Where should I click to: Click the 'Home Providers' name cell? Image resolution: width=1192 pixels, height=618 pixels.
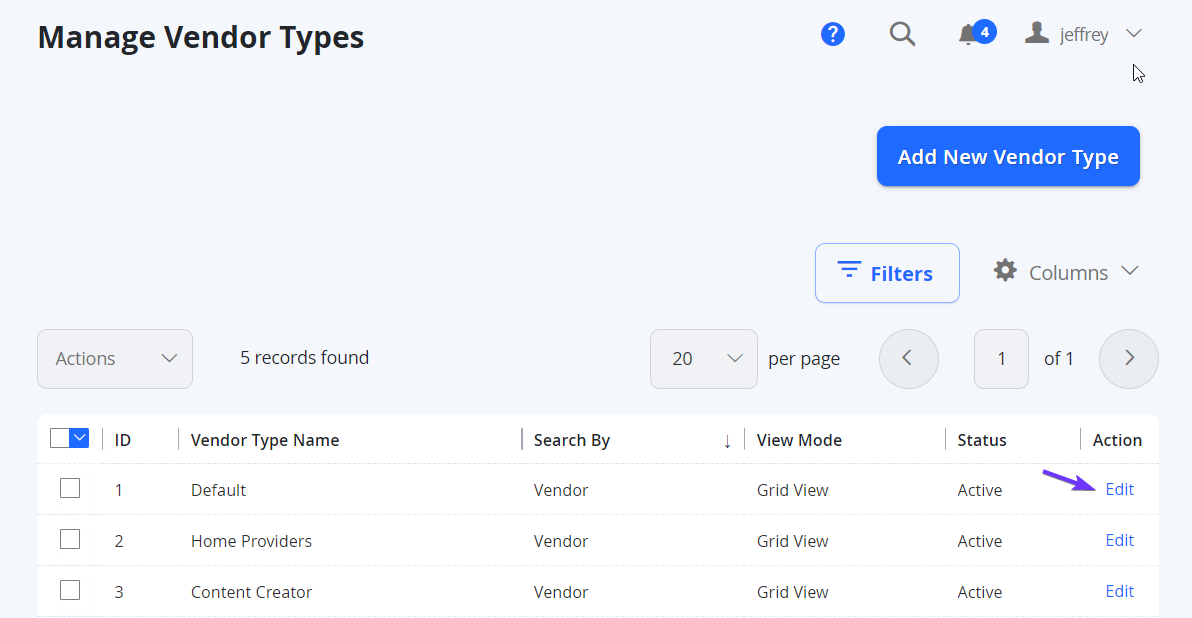(251, 541)
